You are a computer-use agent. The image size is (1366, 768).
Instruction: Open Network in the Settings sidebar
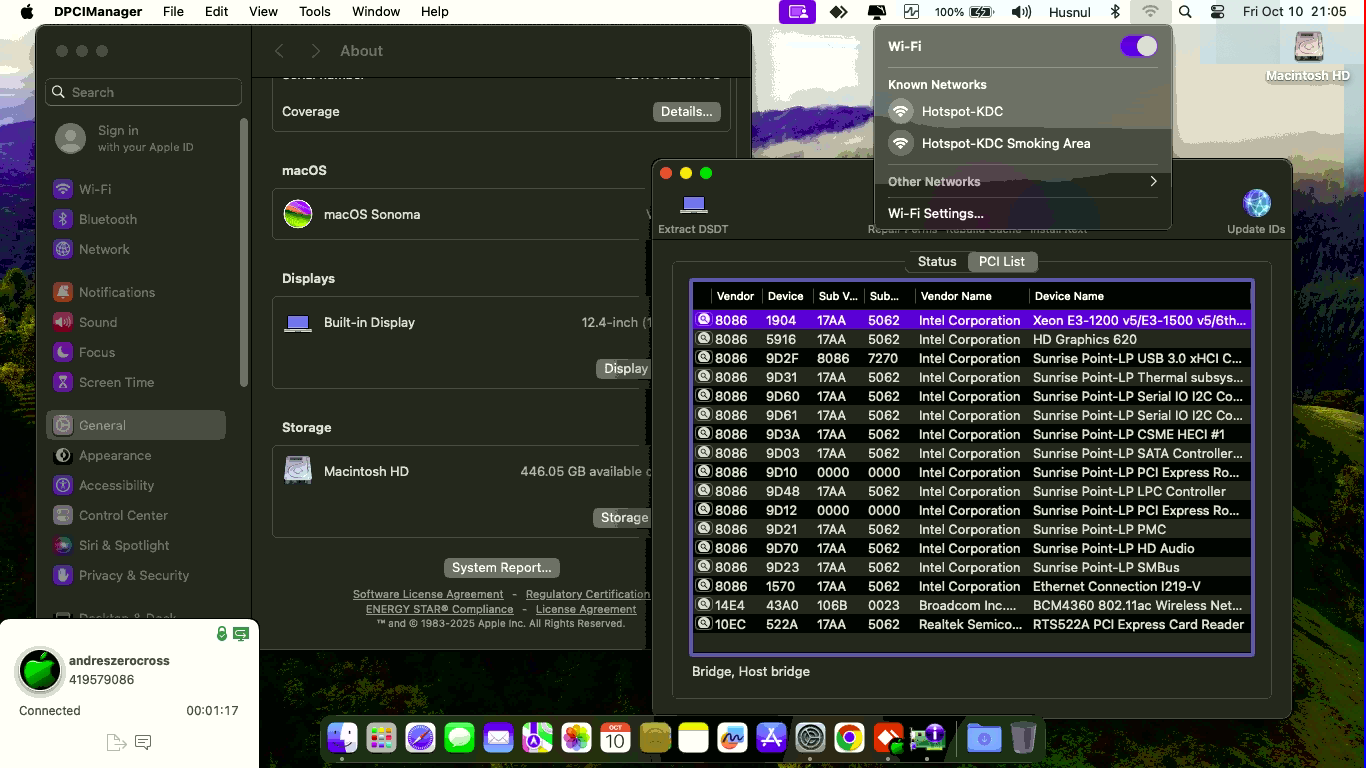(x=136, y=249)
